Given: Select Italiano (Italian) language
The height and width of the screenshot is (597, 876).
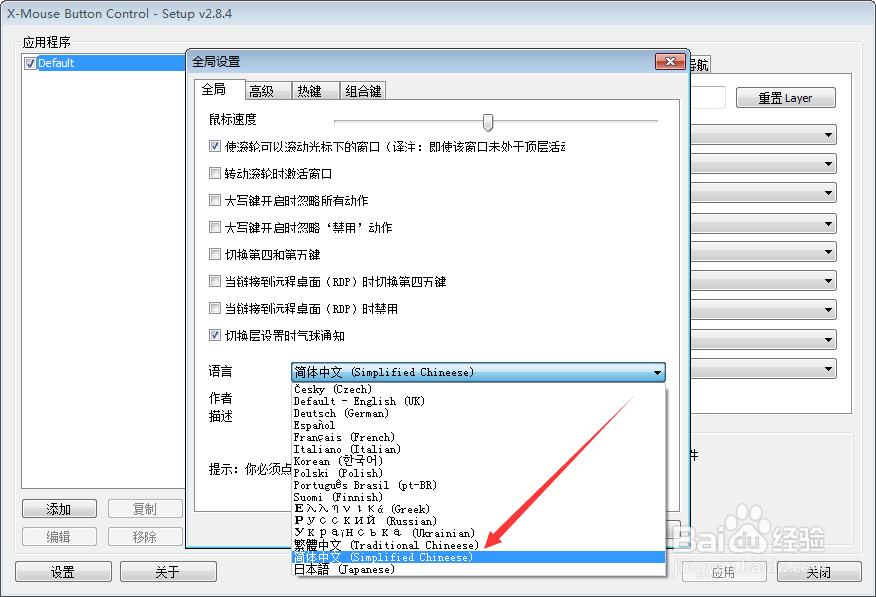Looking at the screenshot, I should (479, 450).
